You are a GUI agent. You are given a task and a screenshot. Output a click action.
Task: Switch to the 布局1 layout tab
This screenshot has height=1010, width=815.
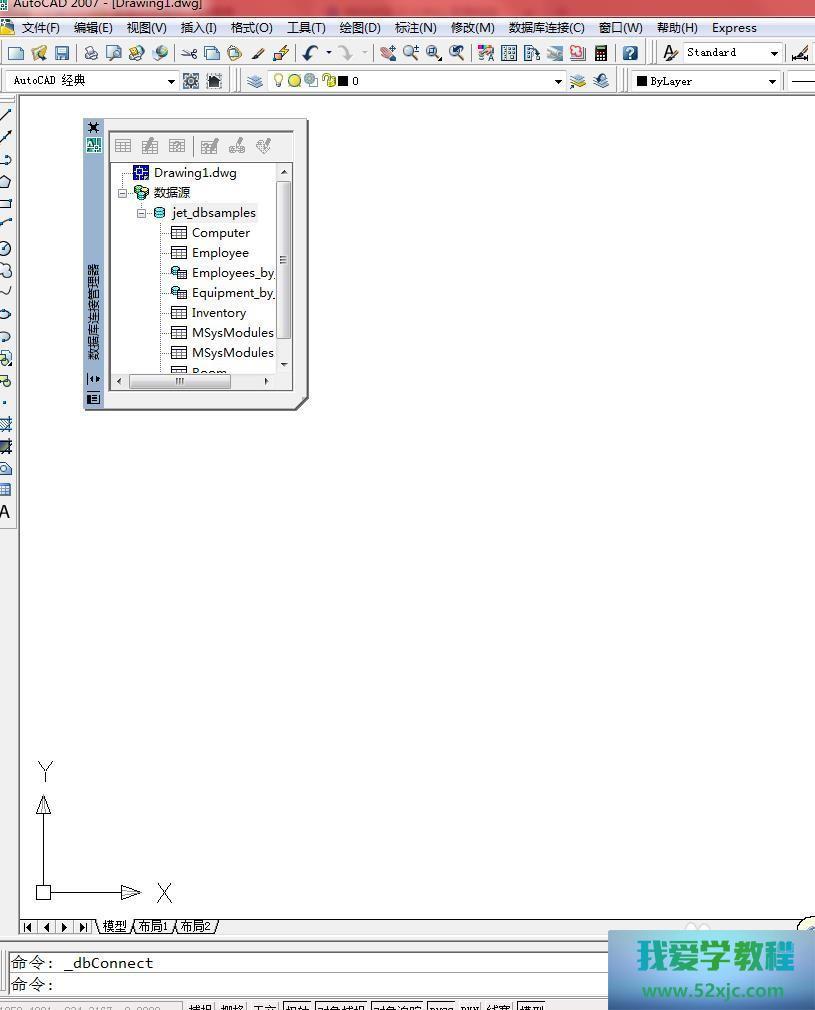[153, 927]
